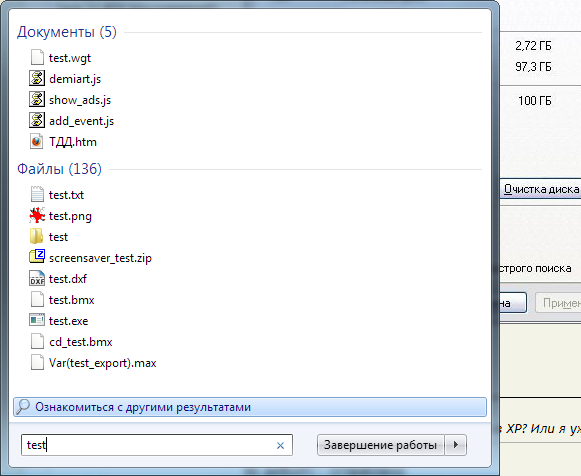Image resolution: width=581 pixels, height=476 pixels.
Task: Clear the search box with X
Action: click(x=280, y=445)
